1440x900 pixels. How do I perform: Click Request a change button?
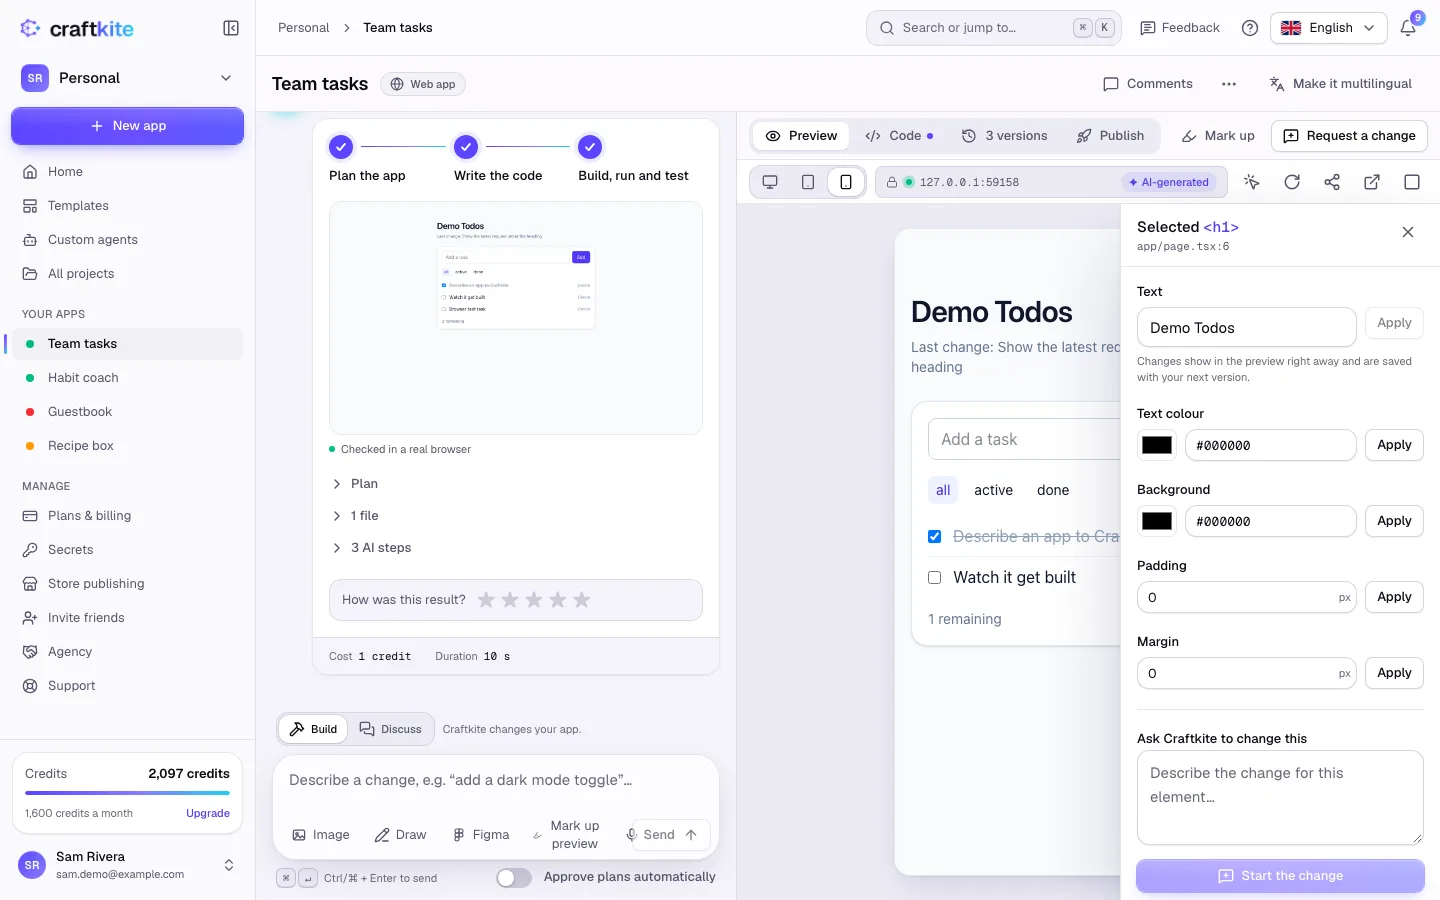[x=1349, y=136]
